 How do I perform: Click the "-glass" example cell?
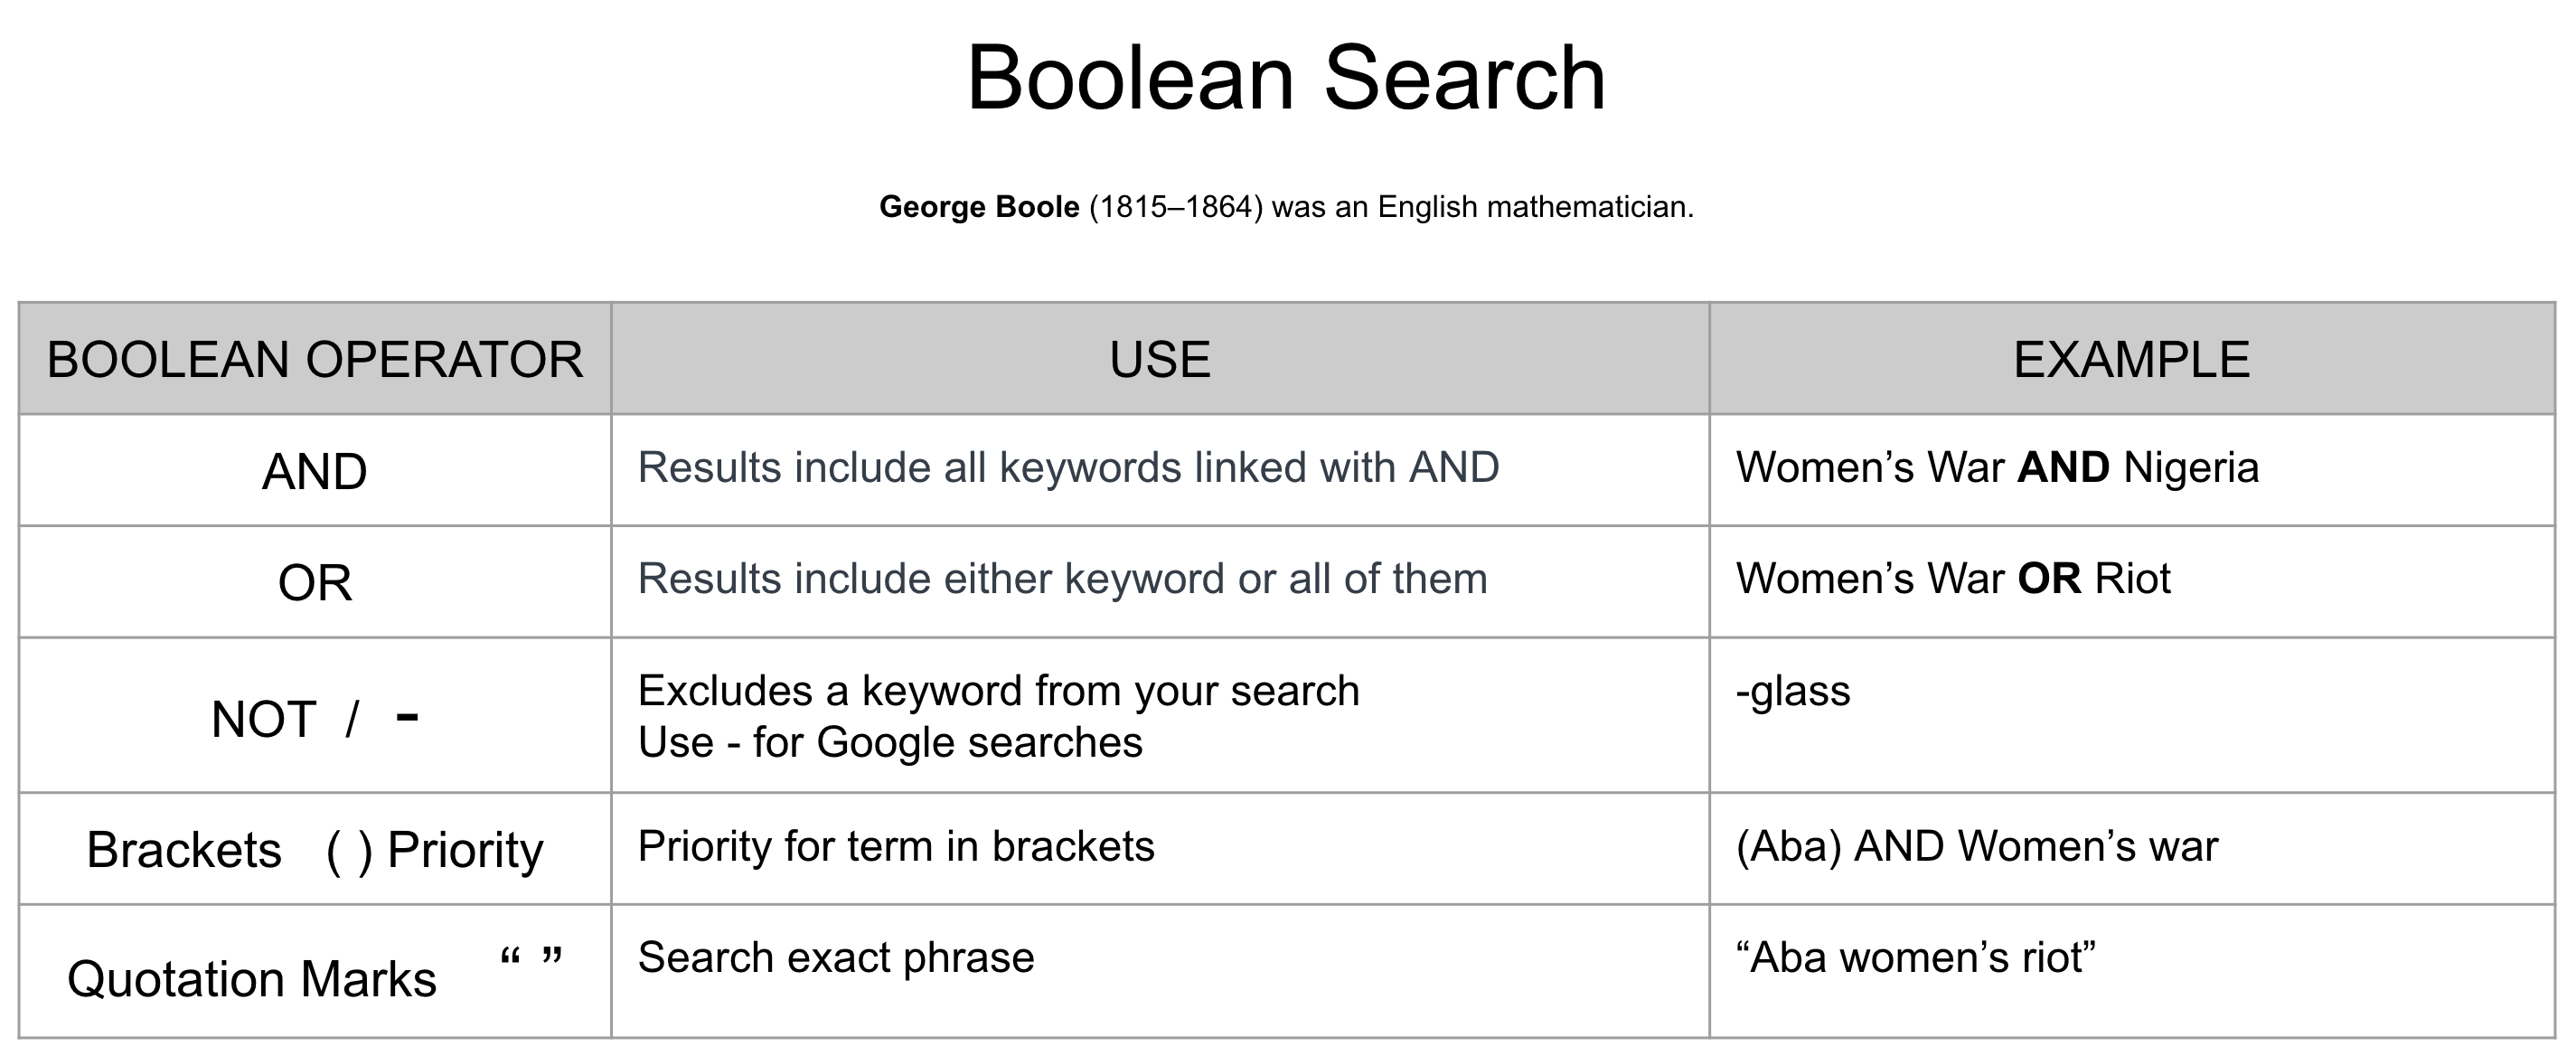click(1793, 691)
